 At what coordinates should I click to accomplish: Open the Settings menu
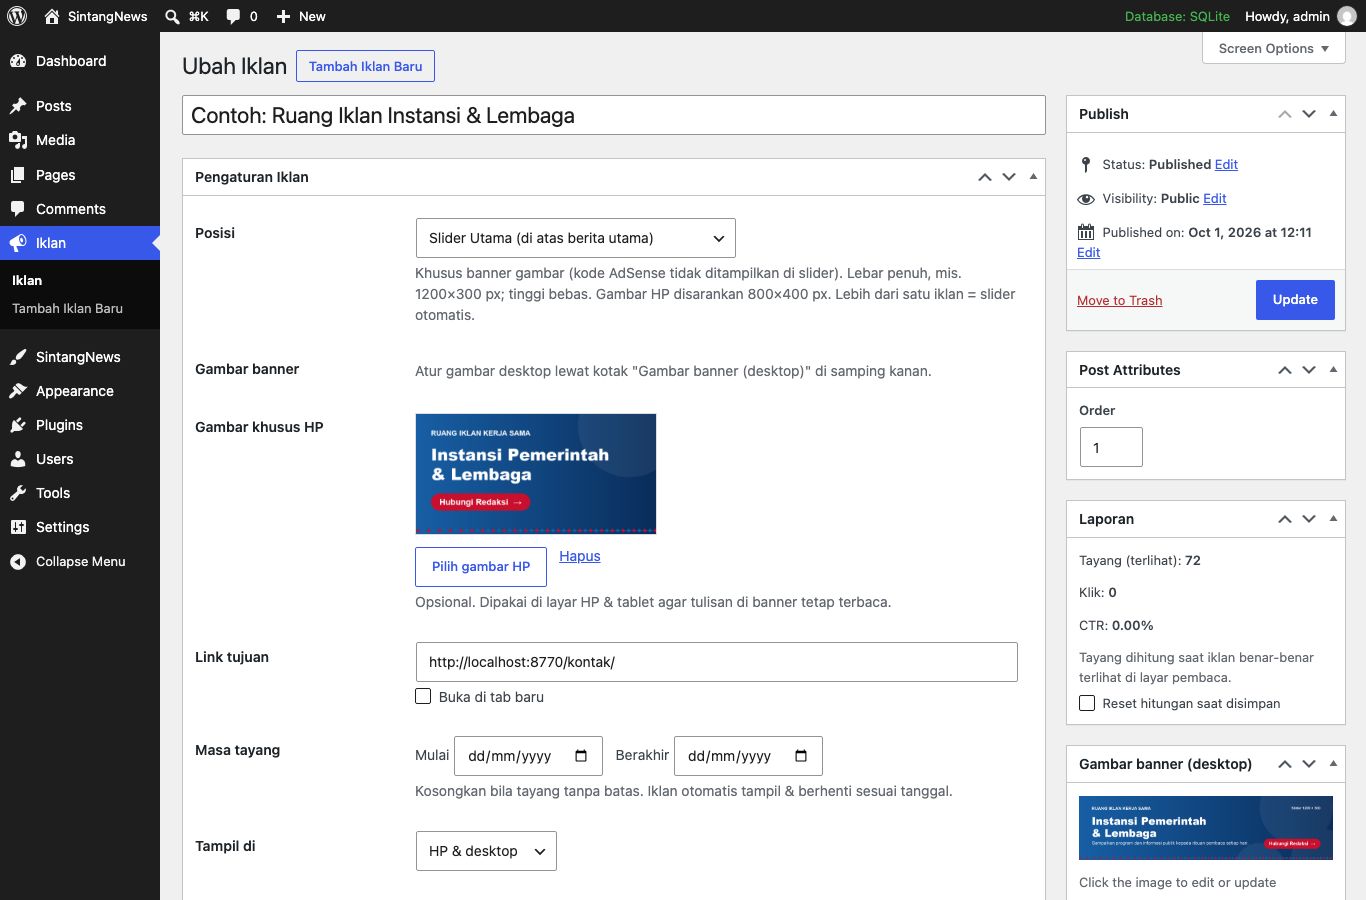[80, 527]
